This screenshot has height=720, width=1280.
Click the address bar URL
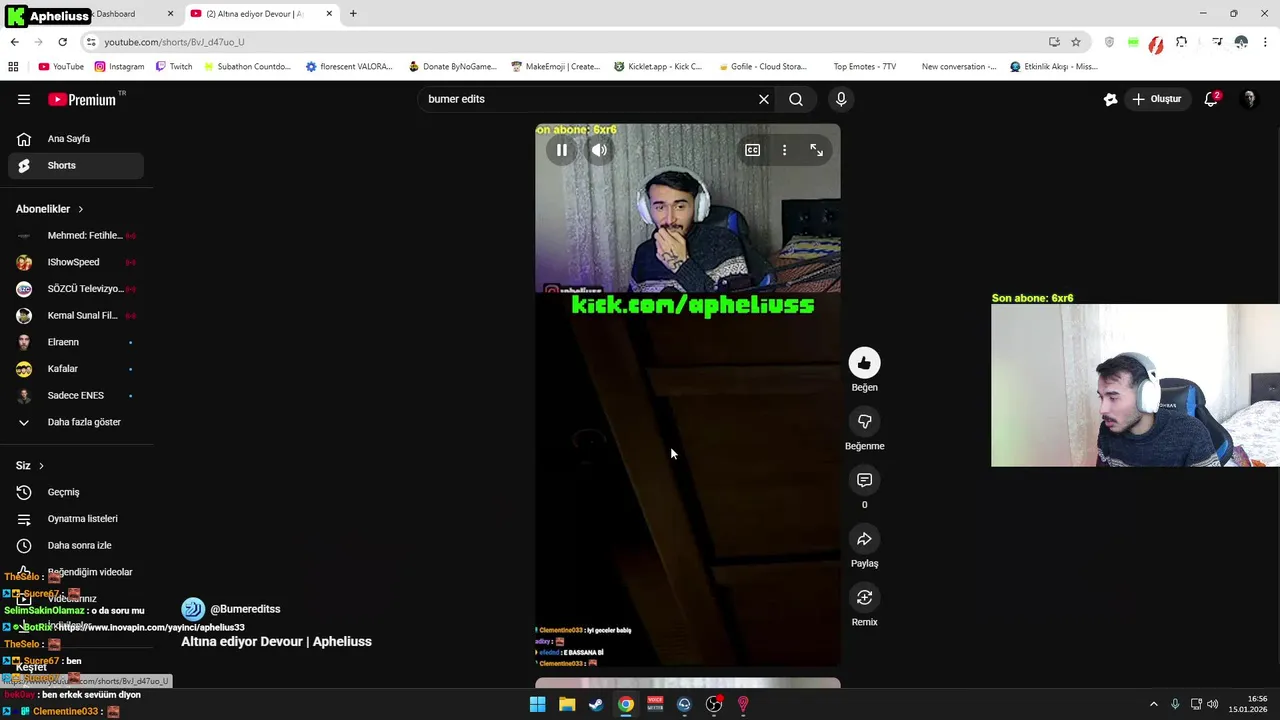[x=174, y=42]
